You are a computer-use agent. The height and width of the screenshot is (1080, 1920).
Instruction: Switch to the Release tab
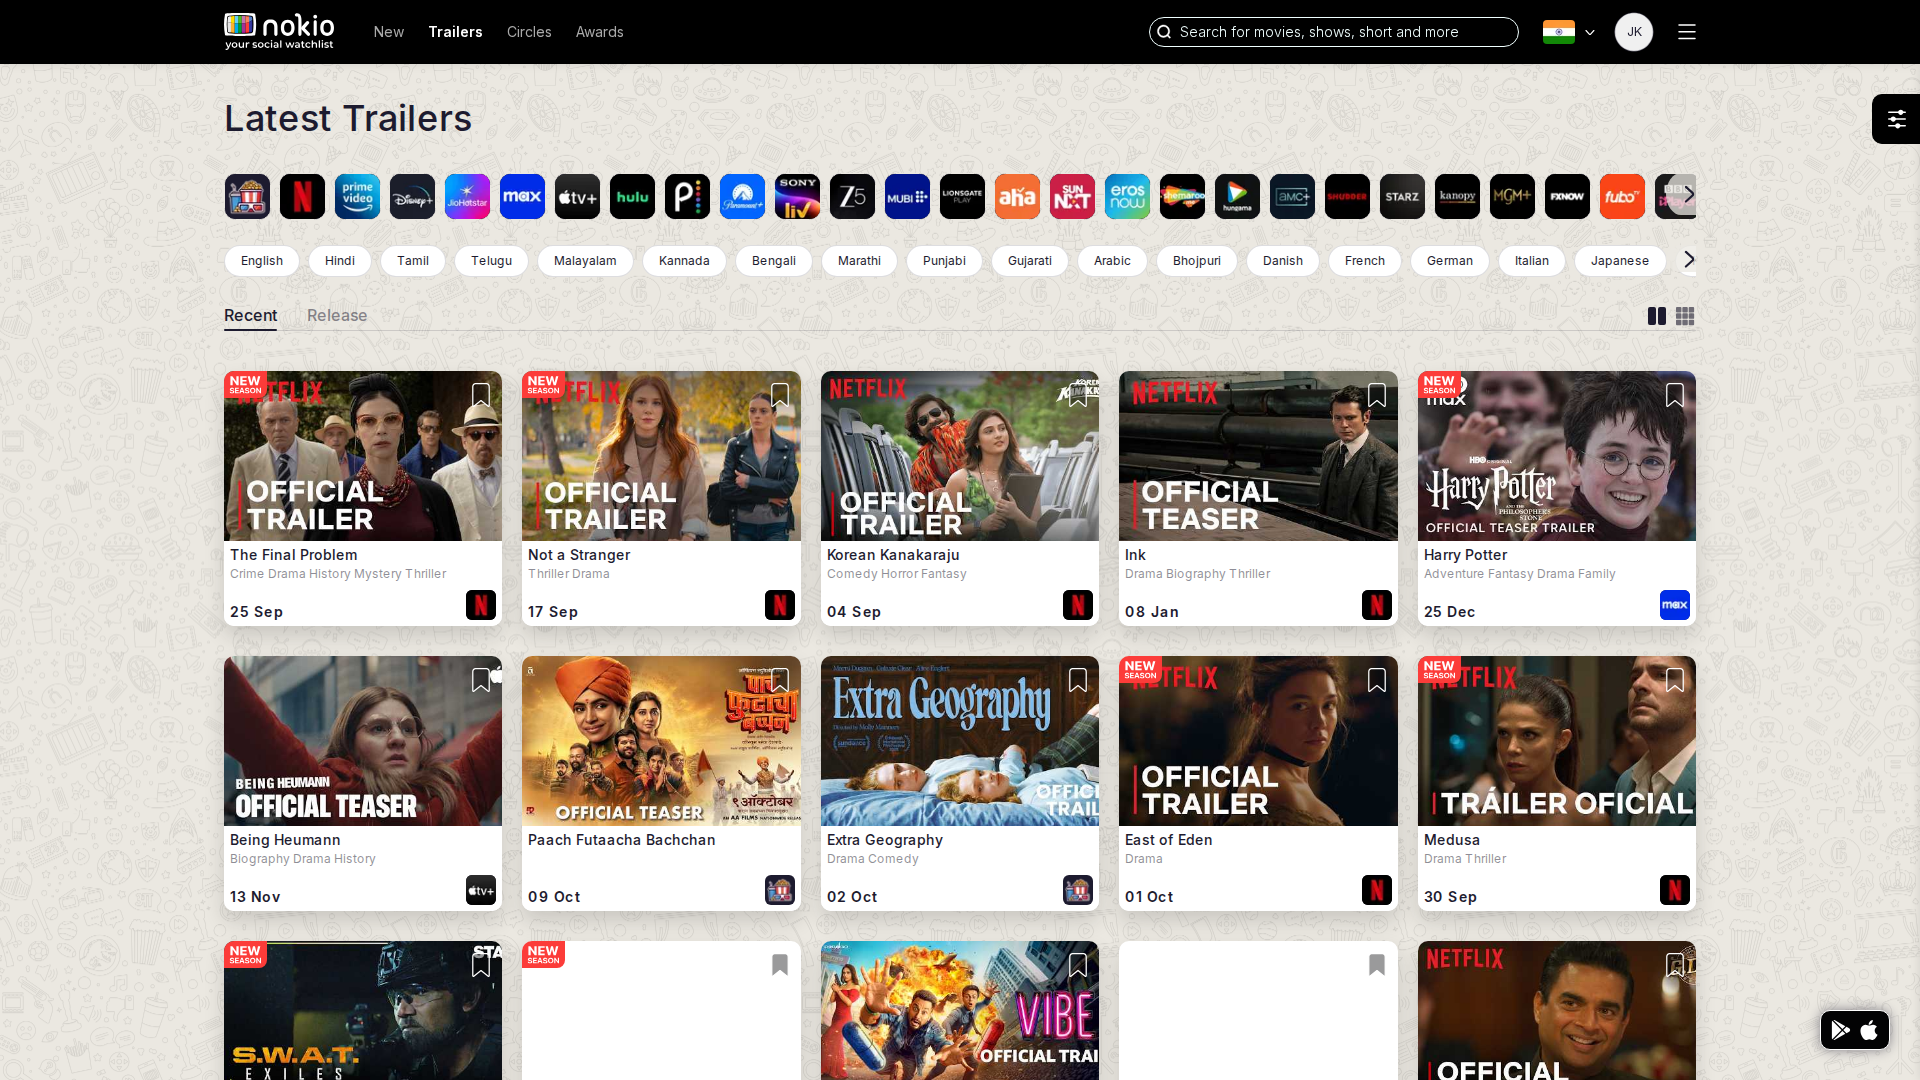337,315
